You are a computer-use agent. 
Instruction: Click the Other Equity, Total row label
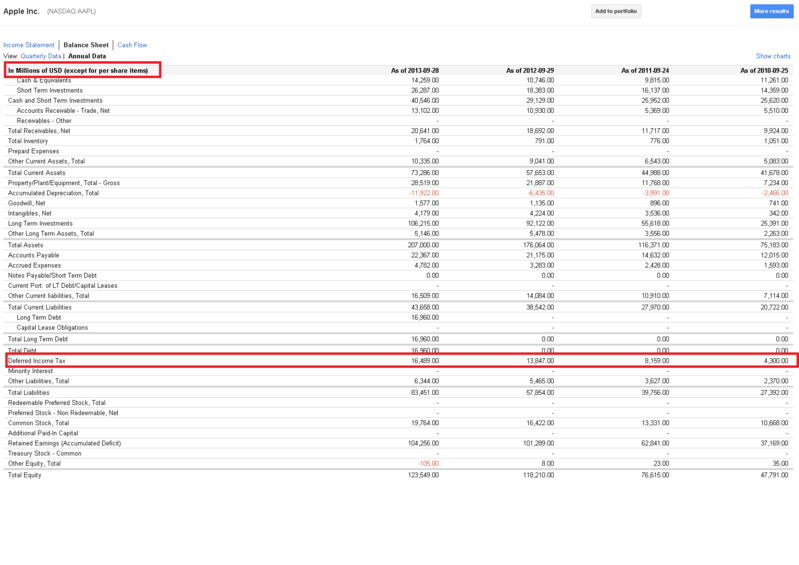pos(34,464)
